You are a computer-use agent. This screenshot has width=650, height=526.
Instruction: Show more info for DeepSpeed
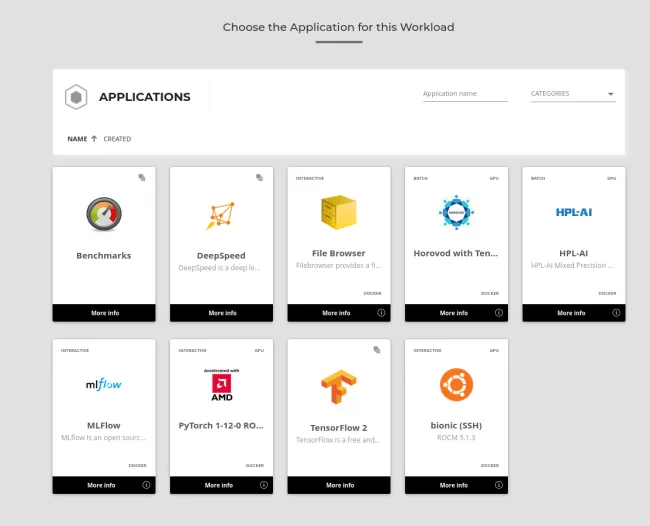[223, 313]
